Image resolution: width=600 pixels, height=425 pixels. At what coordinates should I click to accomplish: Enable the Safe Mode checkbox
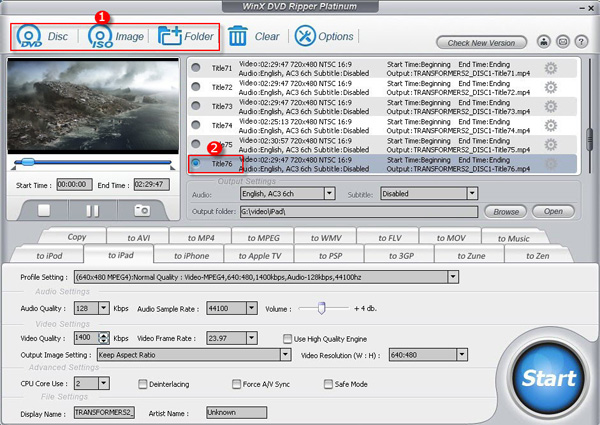coord(328,384)
